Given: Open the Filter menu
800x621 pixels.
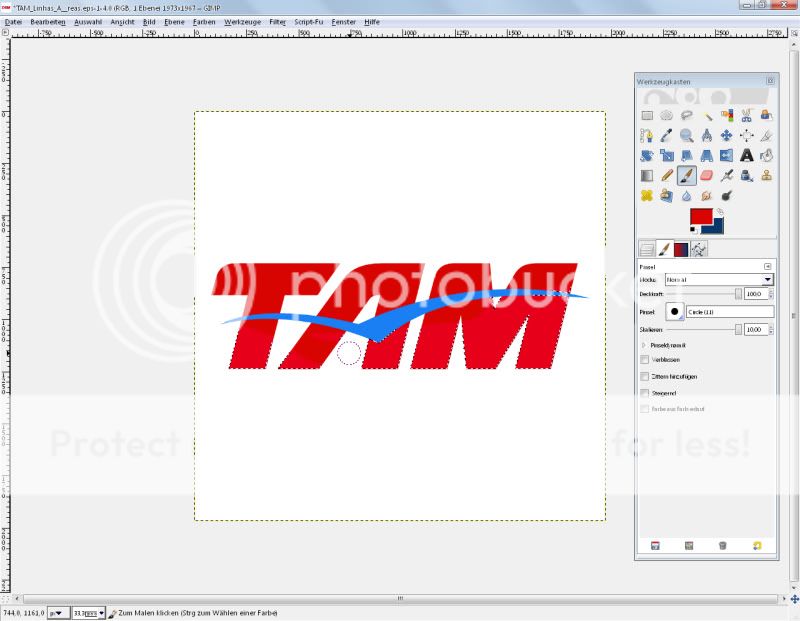Looking at the screenshot, I should 277,21.
